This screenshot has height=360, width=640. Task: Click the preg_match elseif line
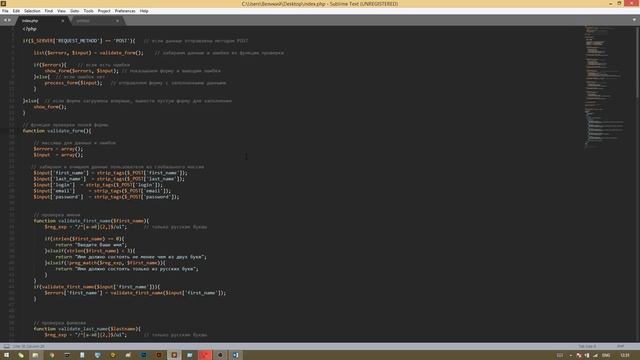105,263
